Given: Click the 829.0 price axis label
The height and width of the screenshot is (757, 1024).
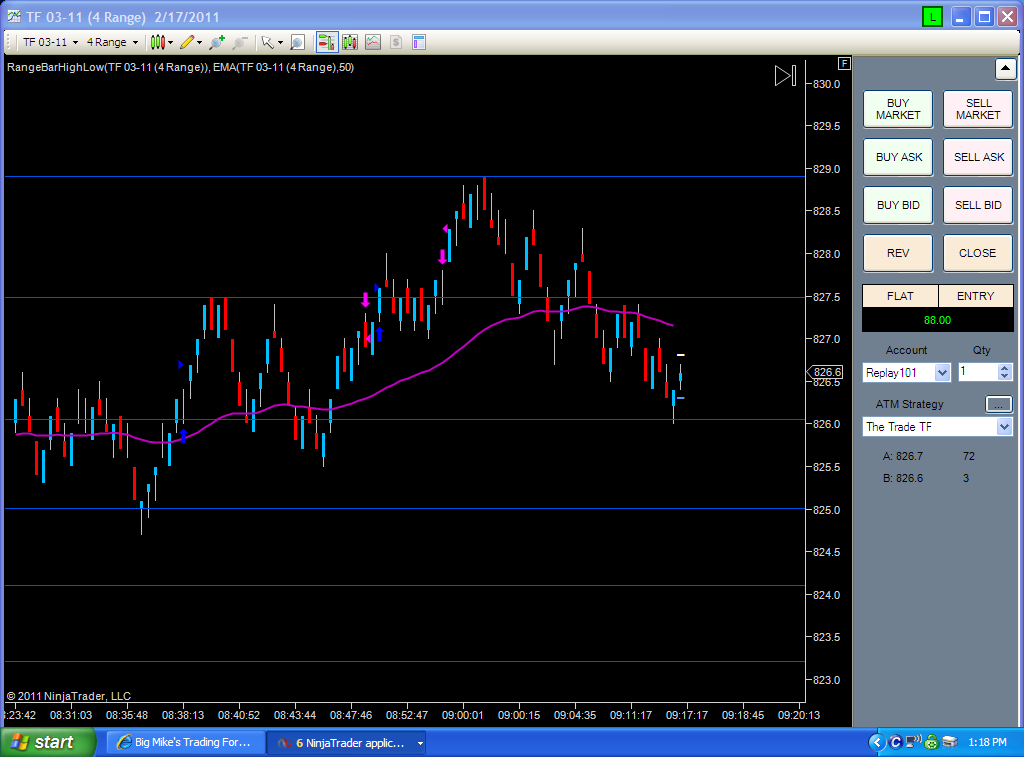Looking at the screenshot, I should tap(826, 169).
